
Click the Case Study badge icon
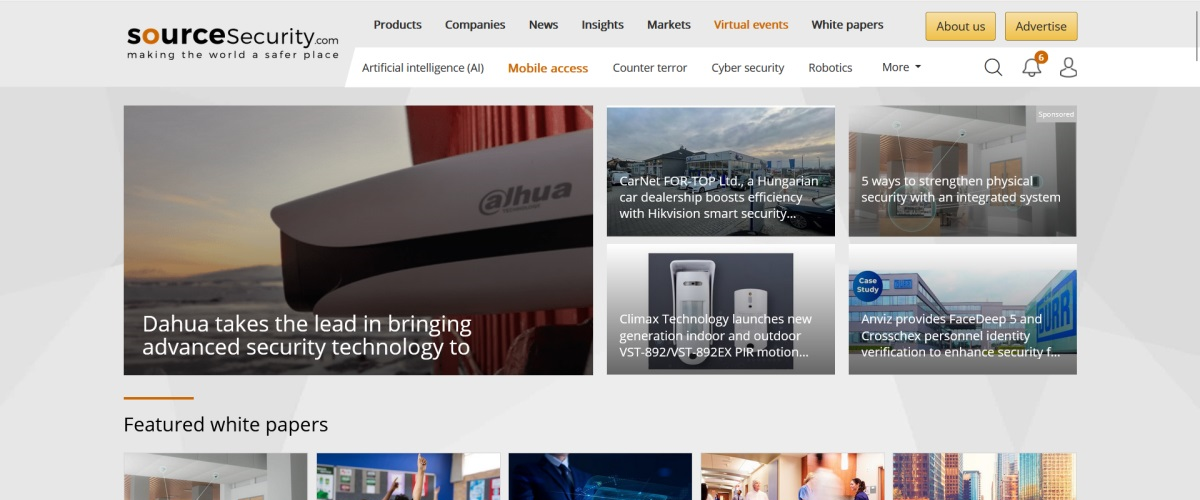(867, 286)
